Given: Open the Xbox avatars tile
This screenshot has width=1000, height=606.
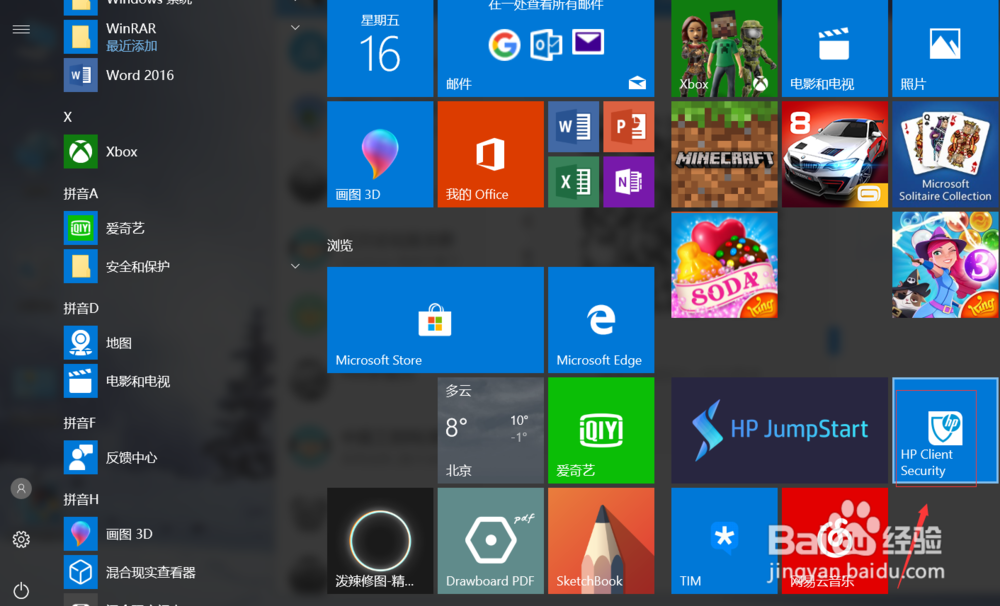Looking at the screenshot, I should (724, 48).
